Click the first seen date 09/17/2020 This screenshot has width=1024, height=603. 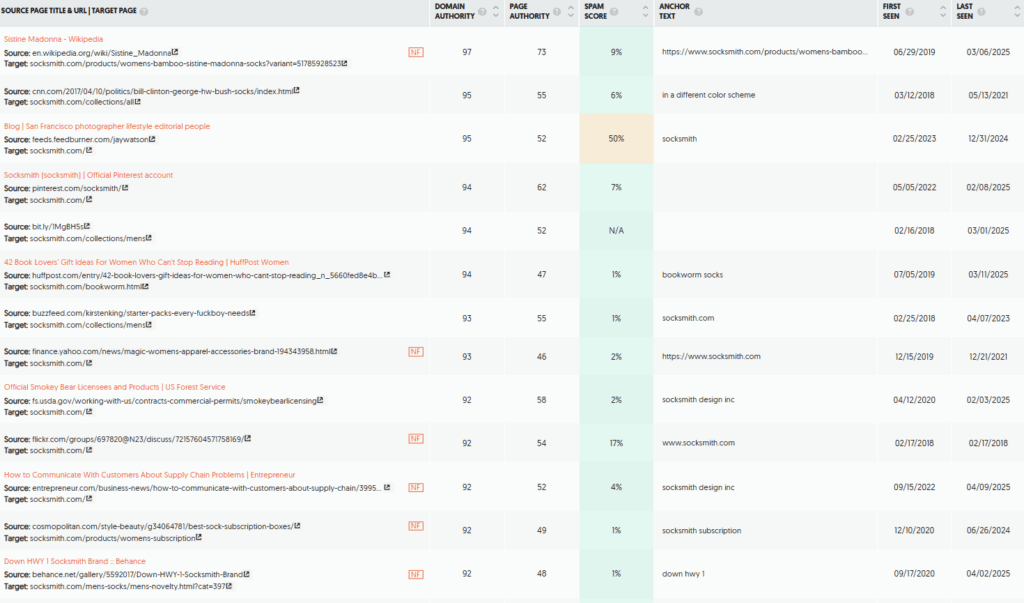(914, 574)
